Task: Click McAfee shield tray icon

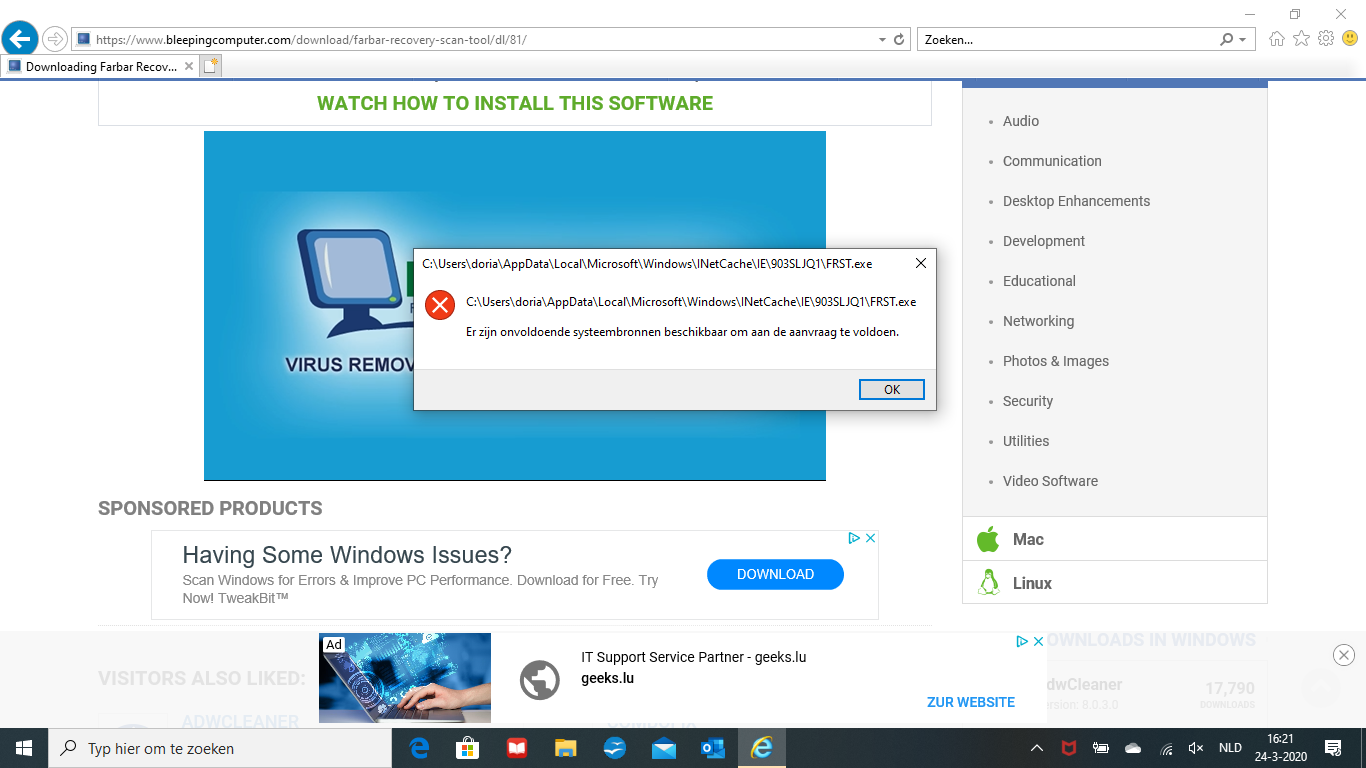Action: (1068, 748)
